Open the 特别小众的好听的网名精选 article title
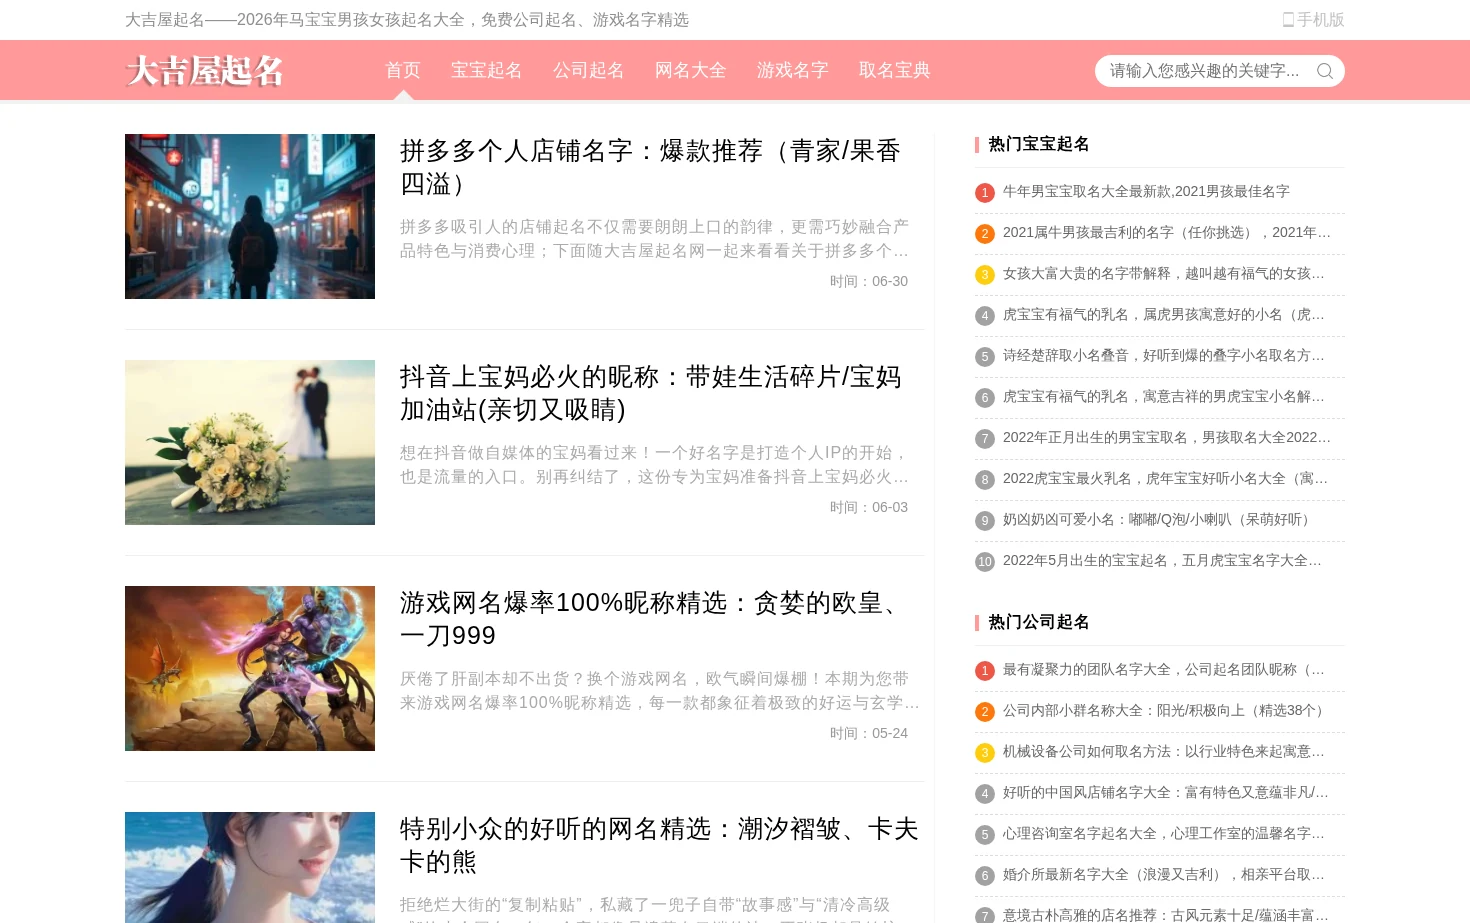This screenshot has height=923, width=1470. point(659,845)
